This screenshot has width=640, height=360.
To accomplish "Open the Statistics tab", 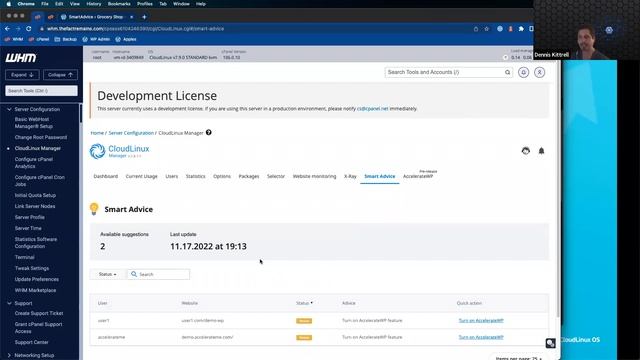I will click(196, 176).
